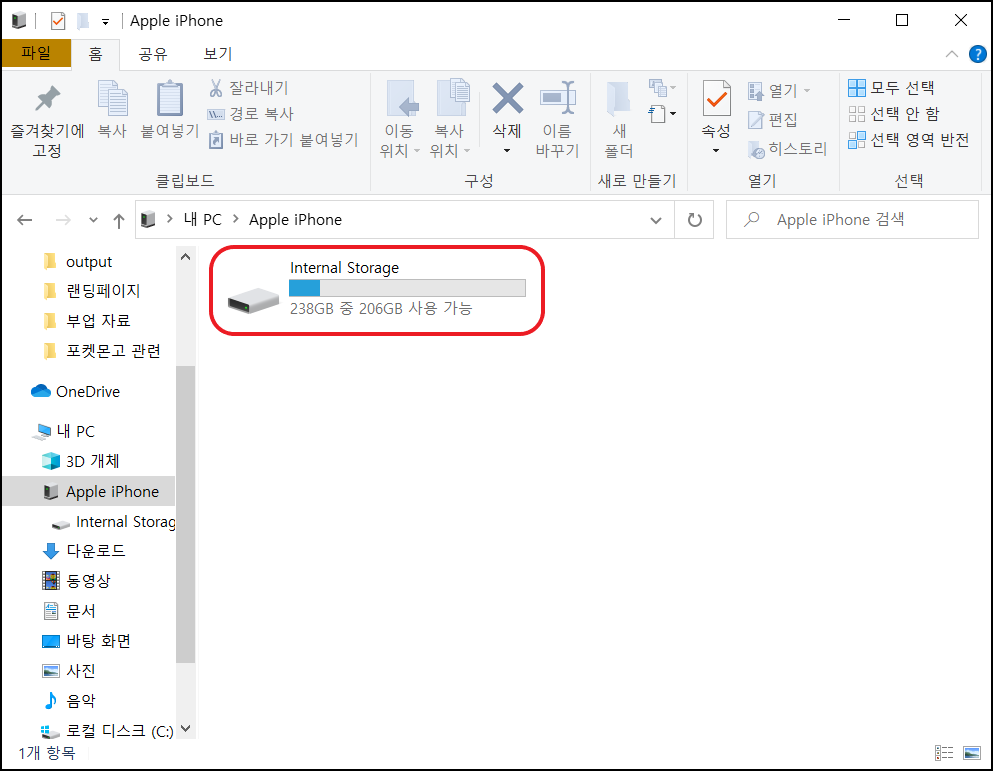Collapse the ribbon with the chevron
This screenshot has height=771, width=993.
point(952,54)
